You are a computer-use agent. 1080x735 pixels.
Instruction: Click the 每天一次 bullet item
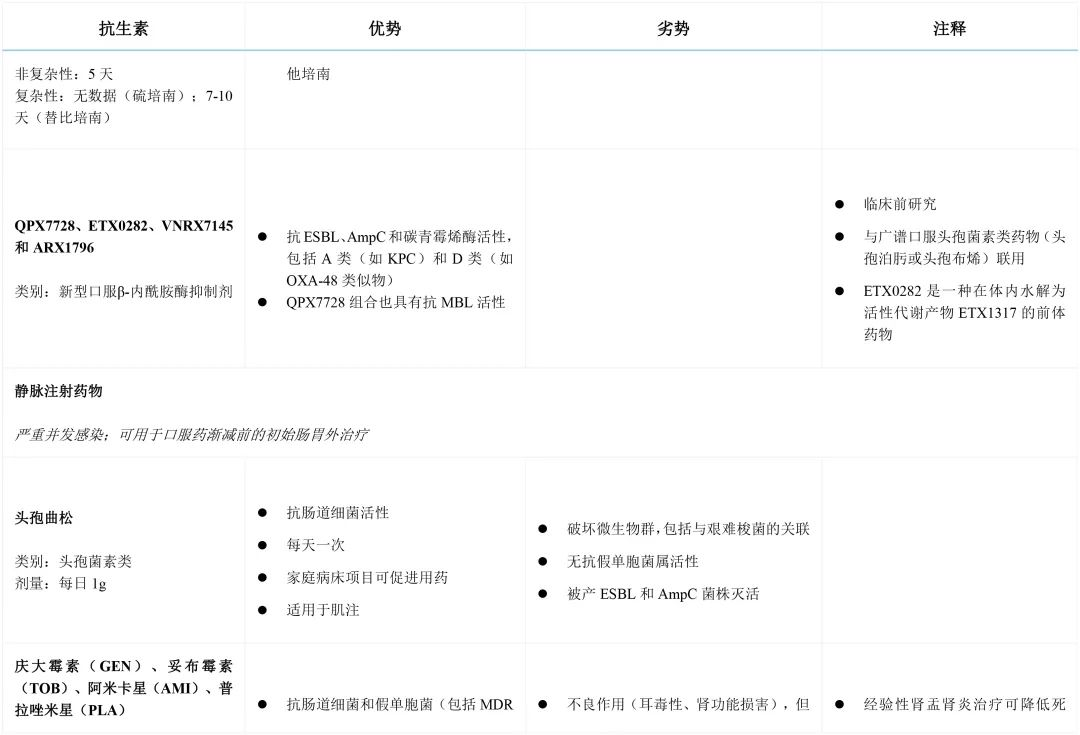pyautogui.click(x=315, y=545)
